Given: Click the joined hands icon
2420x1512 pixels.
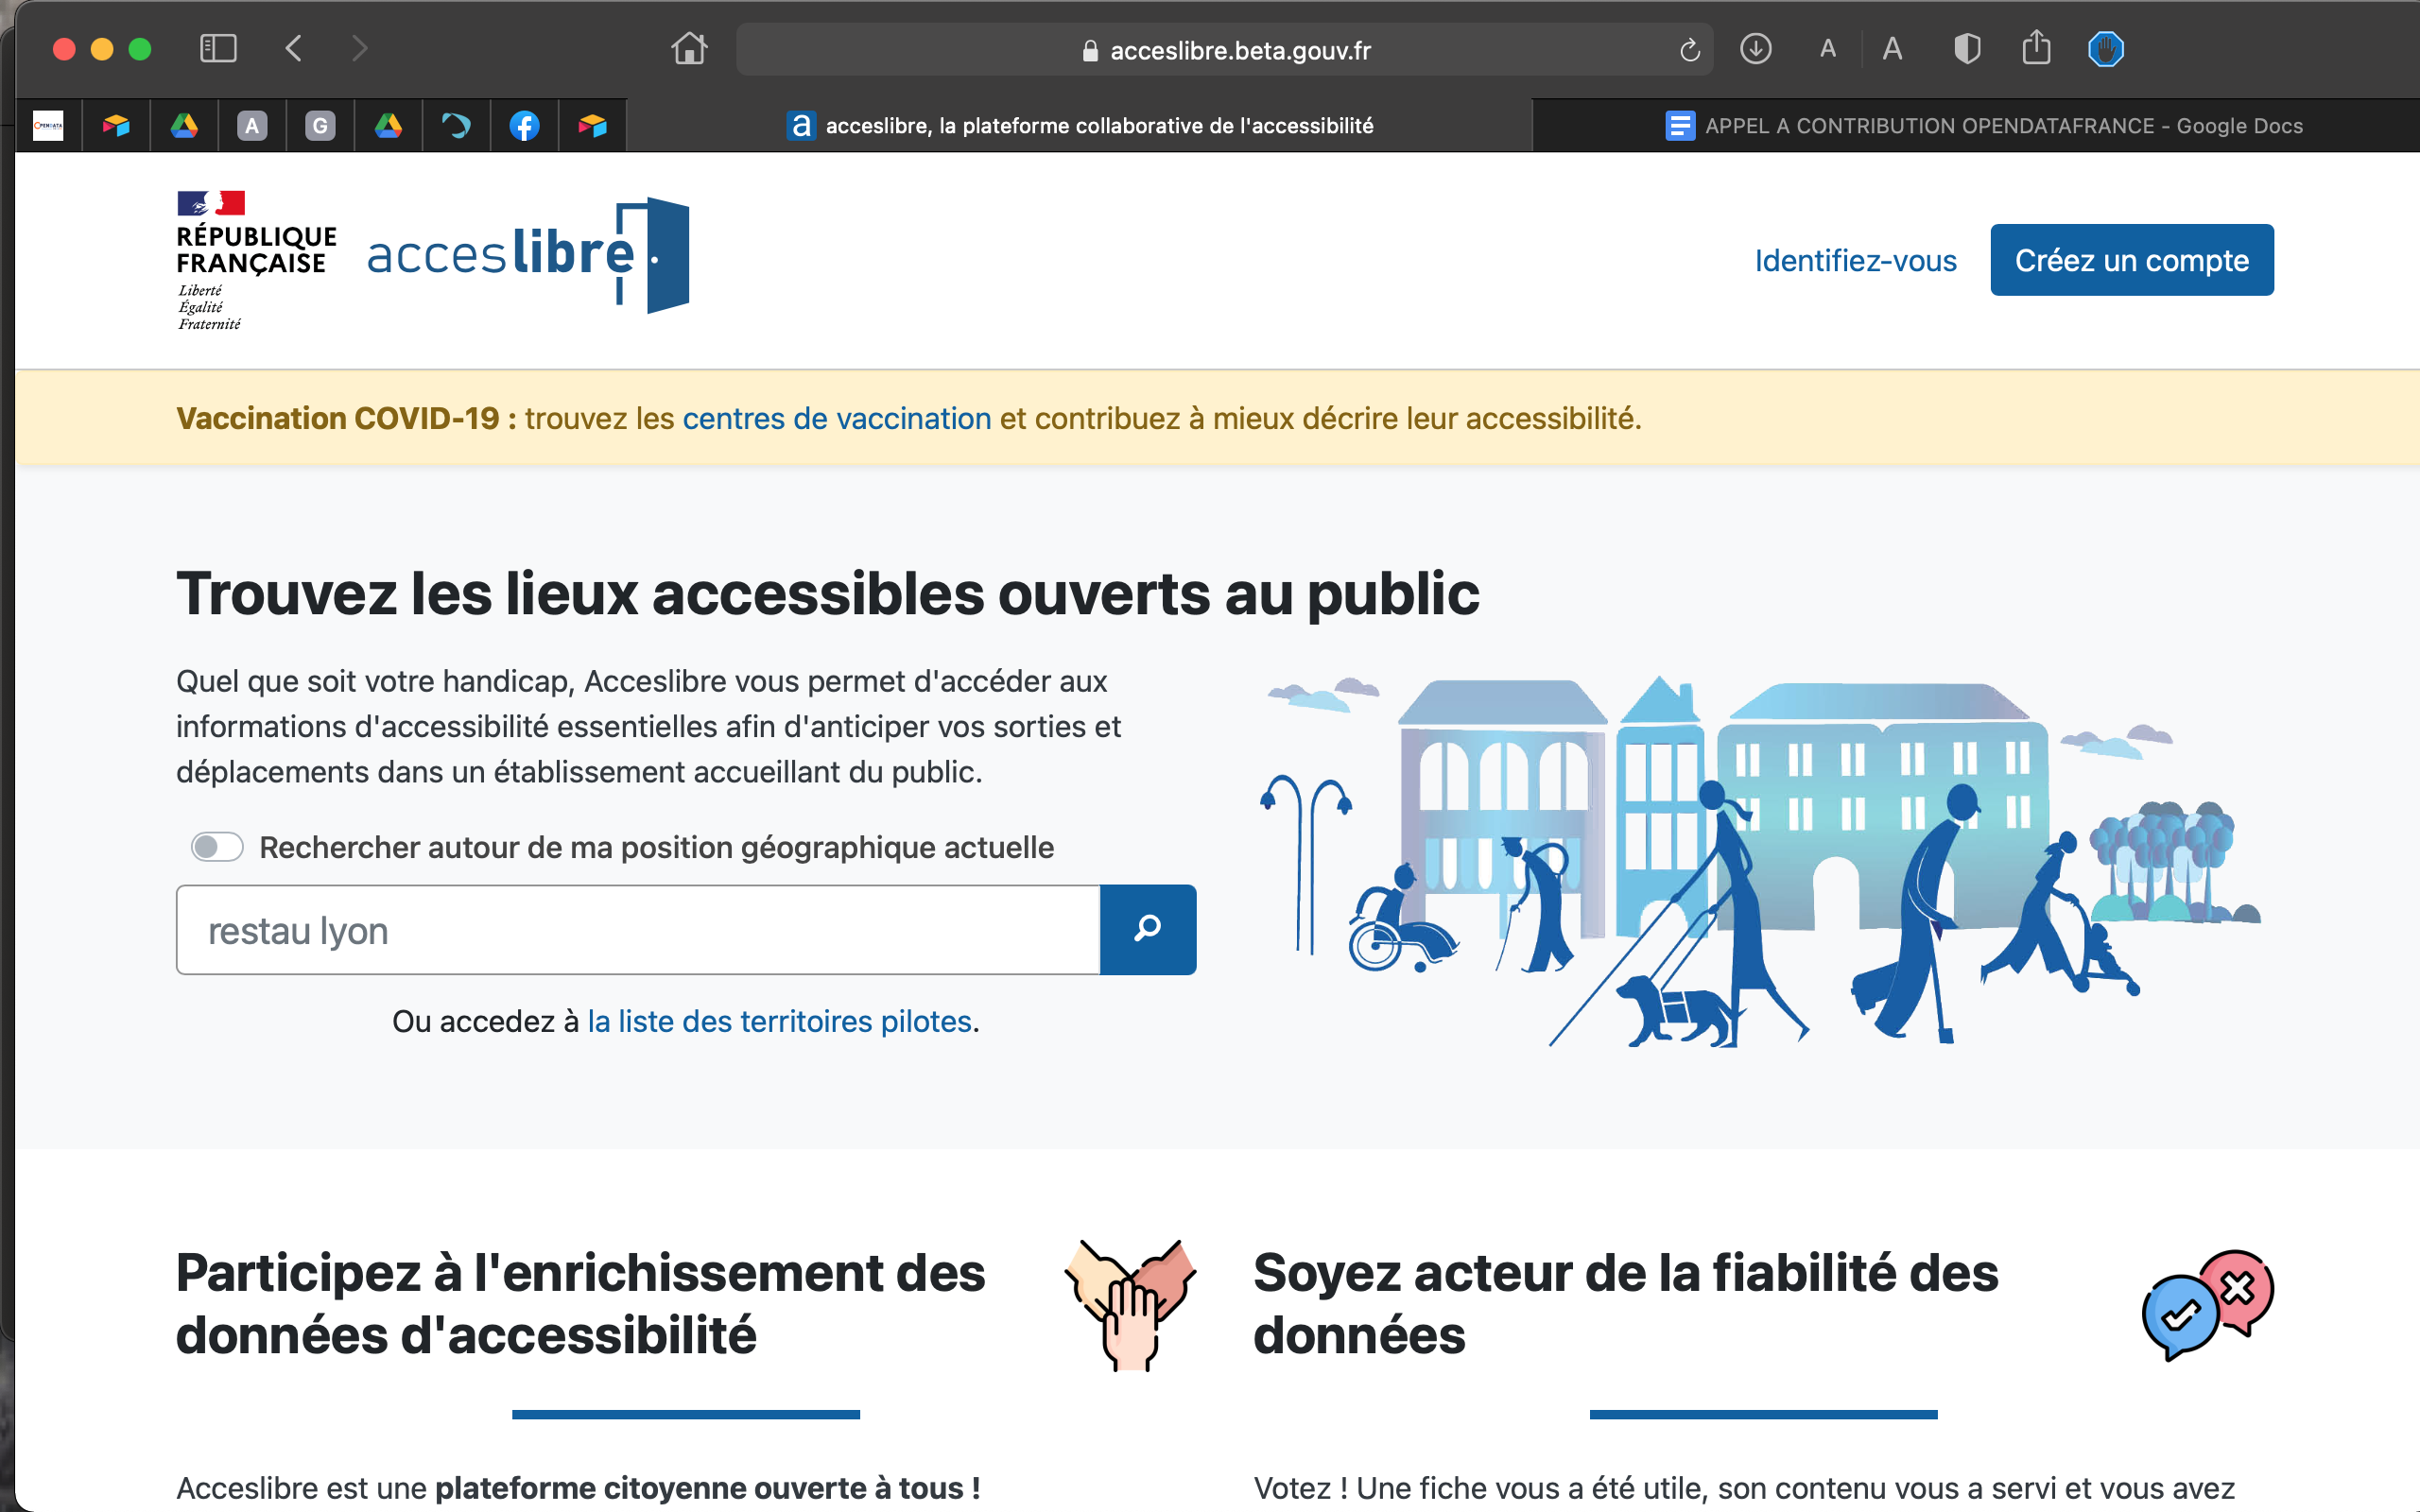Looking at the screenshot, I should (x=1130, y=1305).
